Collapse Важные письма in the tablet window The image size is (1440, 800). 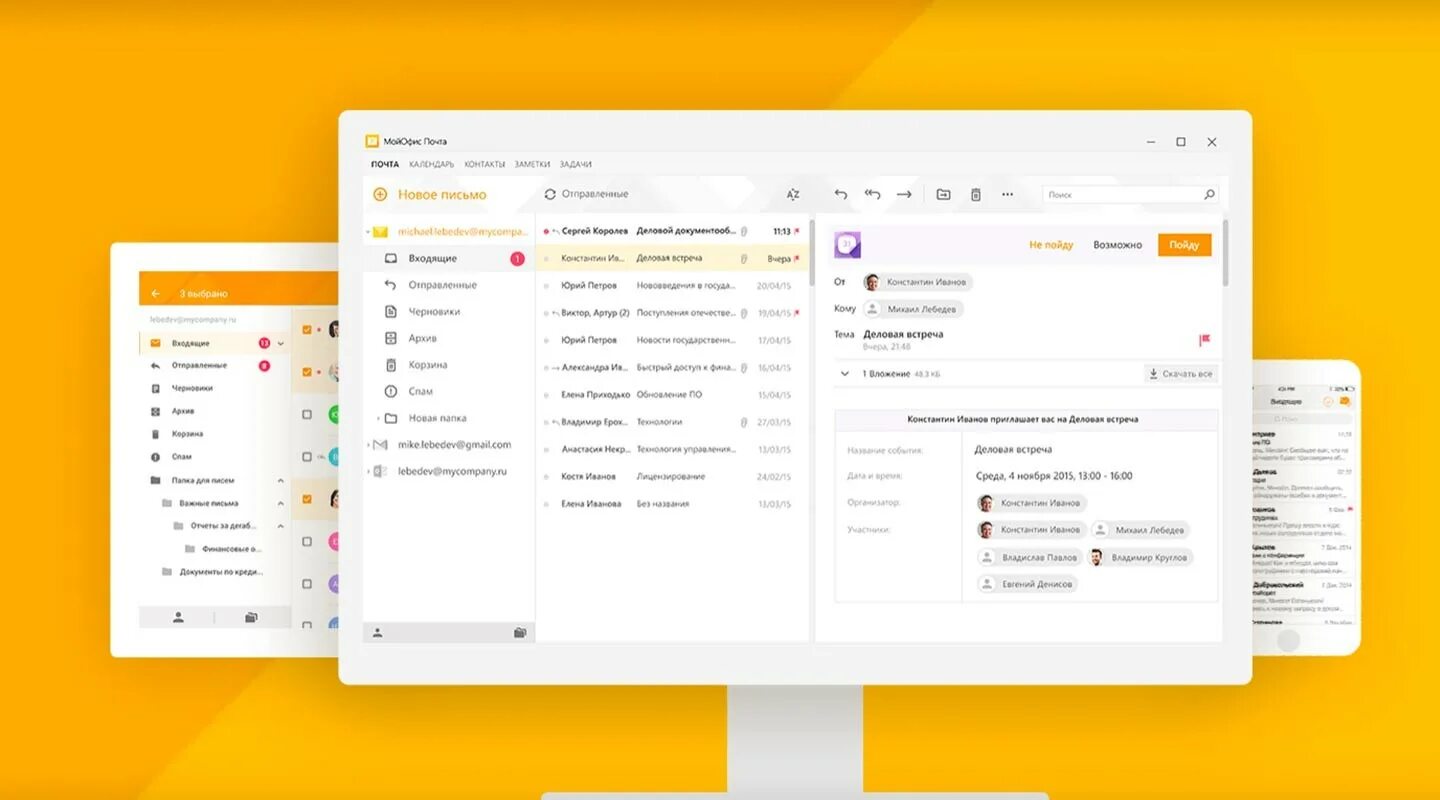coord(281,503)
